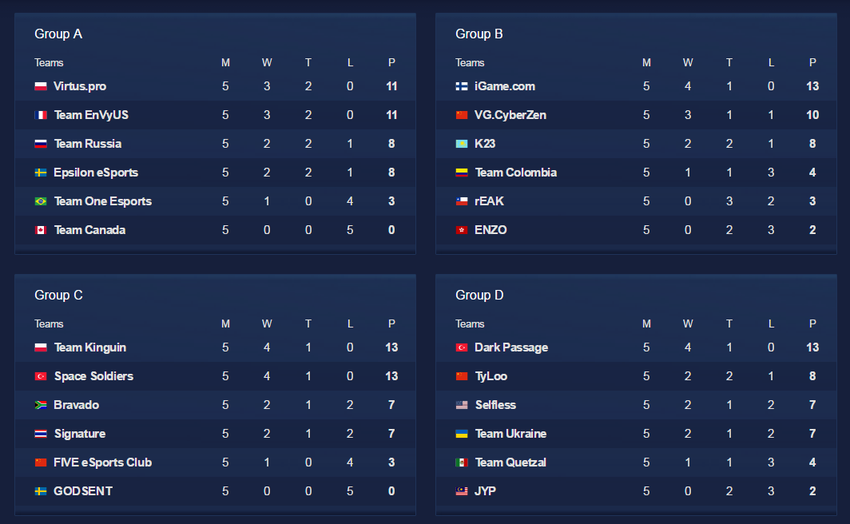Select the Group A table heading
Viewport: 850px width, 524px height.
click(59, 34)
